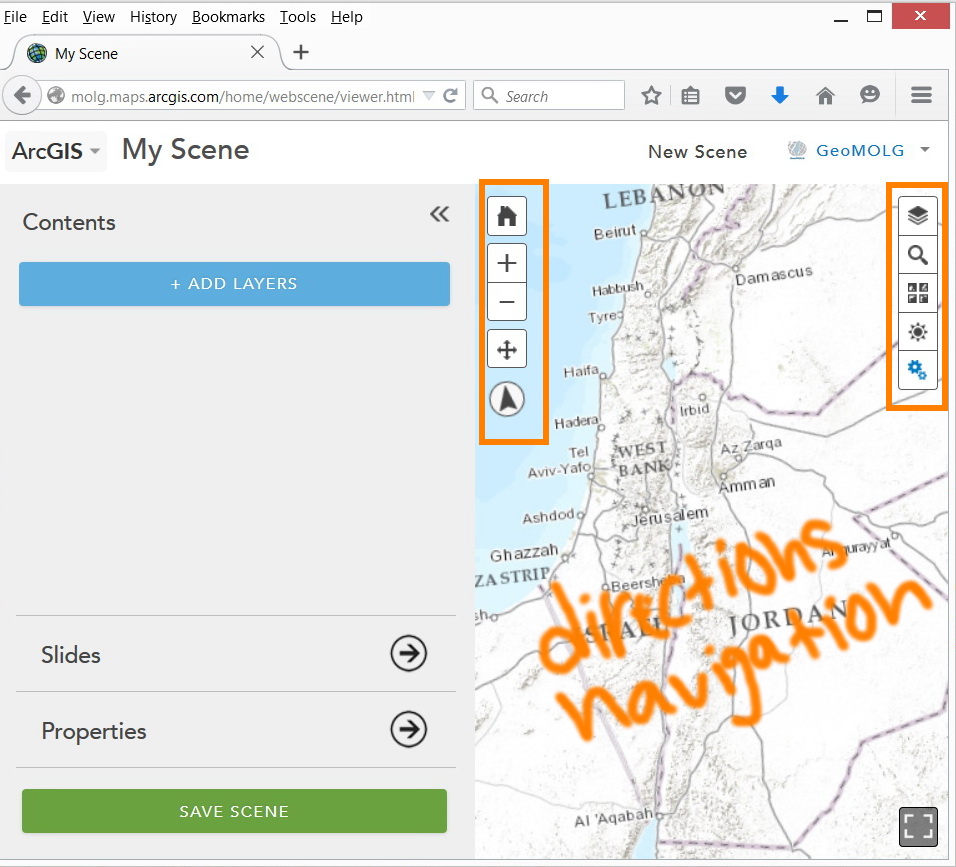Click the SAVE SCENE button

234,811
